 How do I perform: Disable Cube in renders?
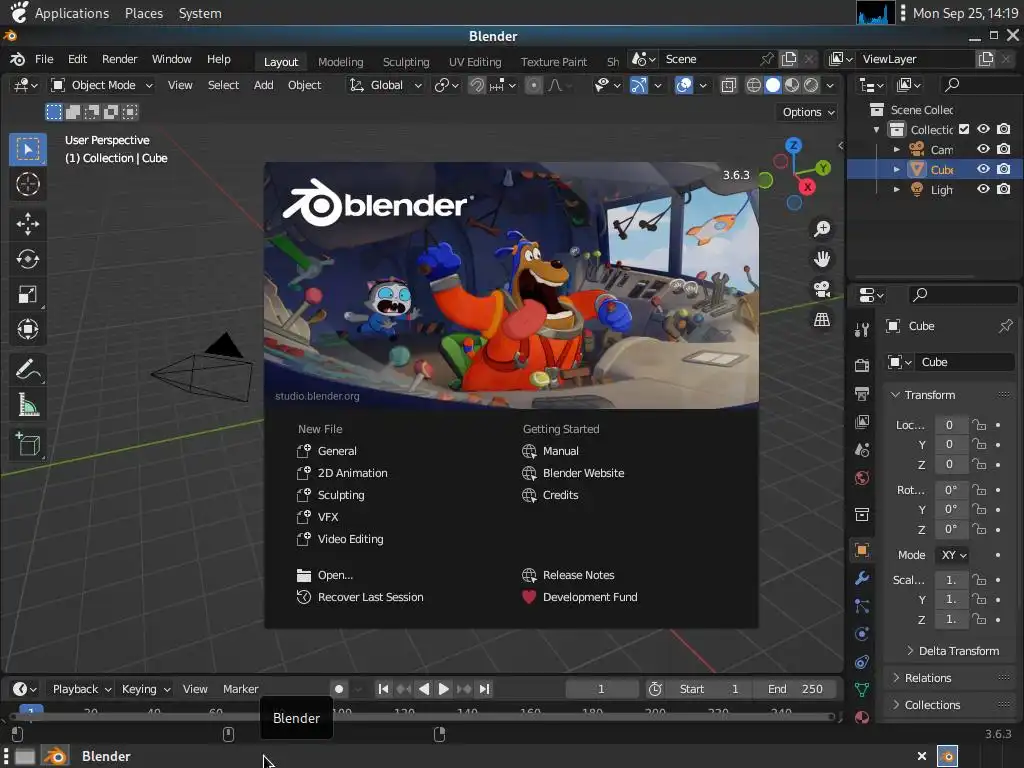tap(1004, 169)
